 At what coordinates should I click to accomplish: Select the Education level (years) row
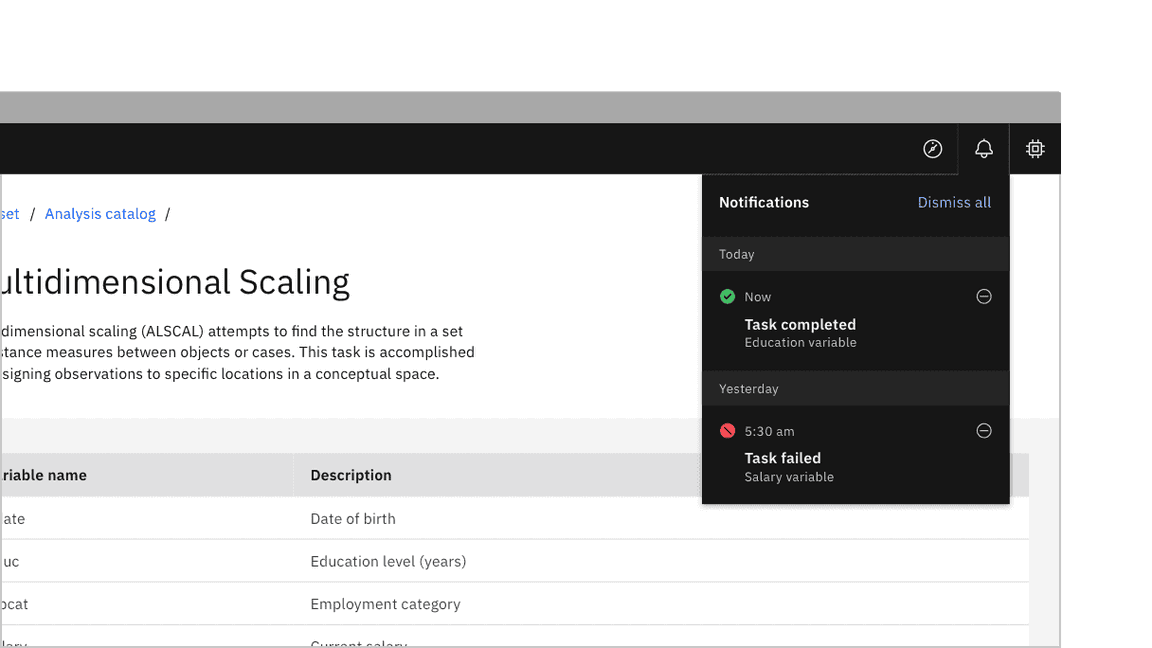(x=388, y=562)
